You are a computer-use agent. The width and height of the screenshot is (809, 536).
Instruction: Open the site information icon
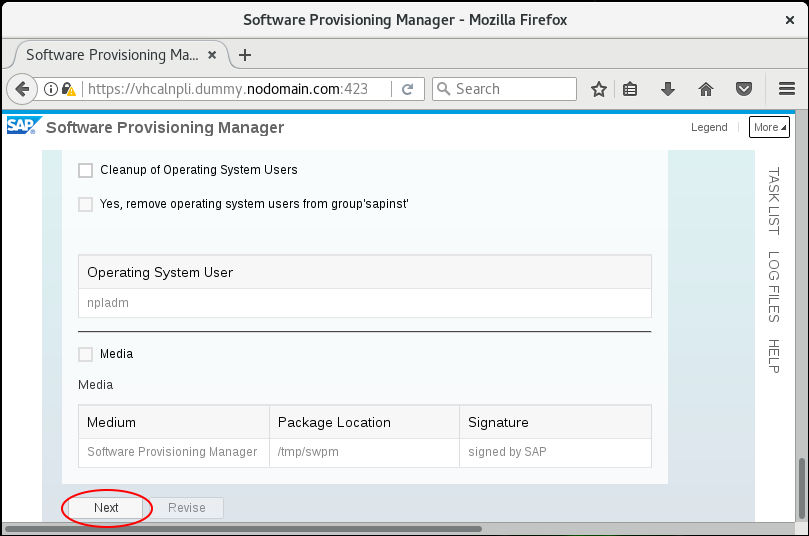51,89
